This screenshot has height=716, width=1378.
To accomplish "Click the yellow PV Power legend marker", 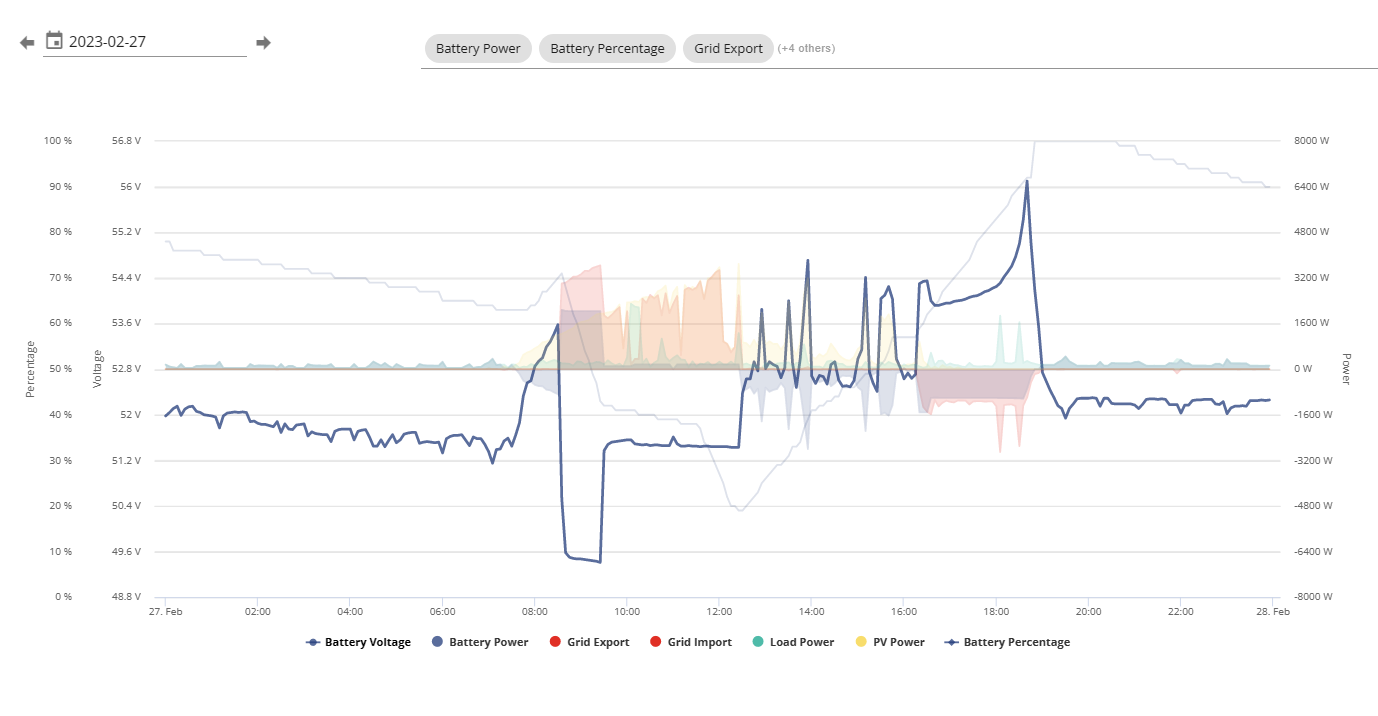I will click(862, 642).
